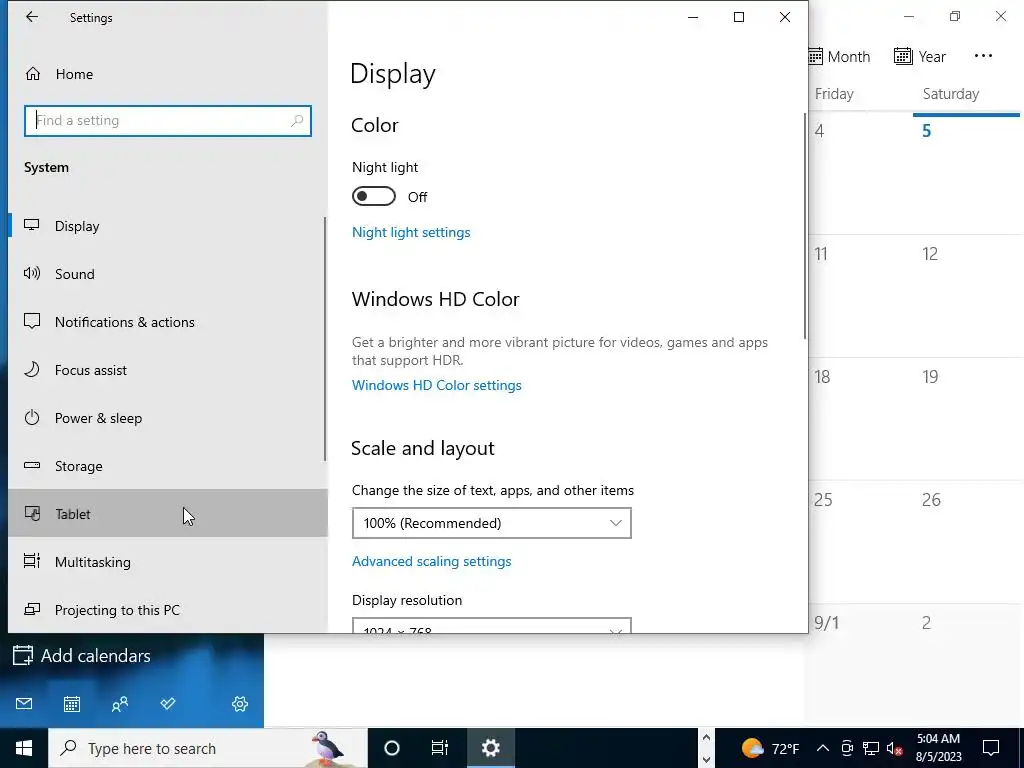Click the search magnifier in Find a setting
1024x768 pixels.
coord(297,120)
